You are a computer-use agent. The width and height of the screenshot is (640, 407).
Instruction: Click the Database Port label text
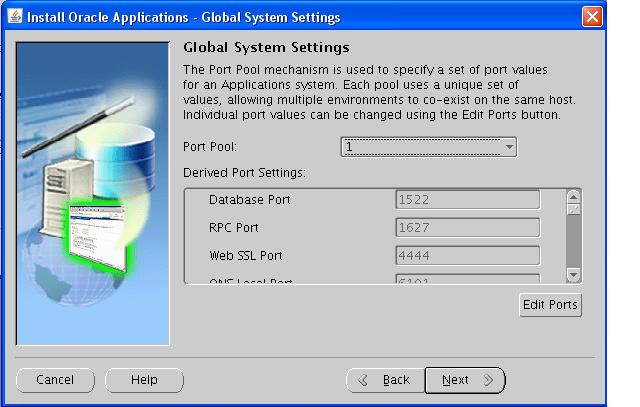pos(249,200)
